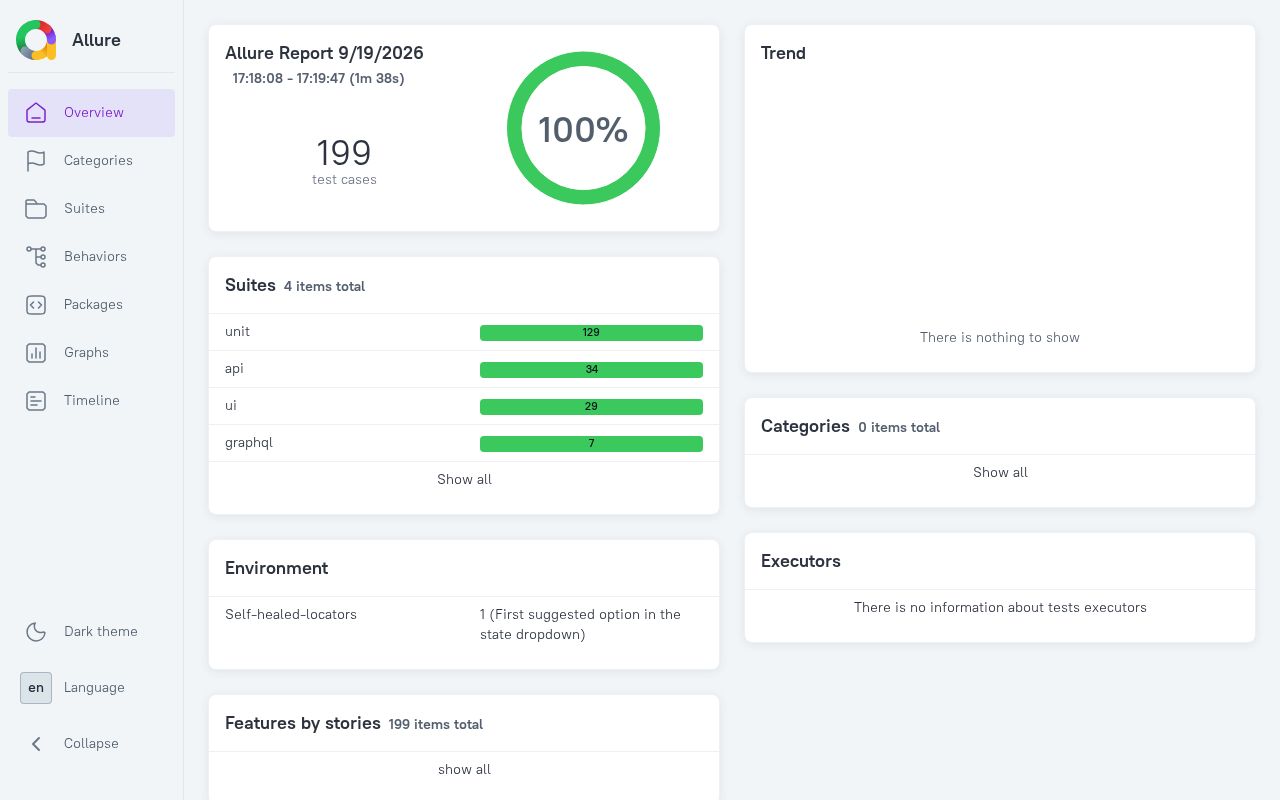This screenshot has height=800, width=1280.
Task: Click the Suites widget heading
Action: (x=250, y=285)
